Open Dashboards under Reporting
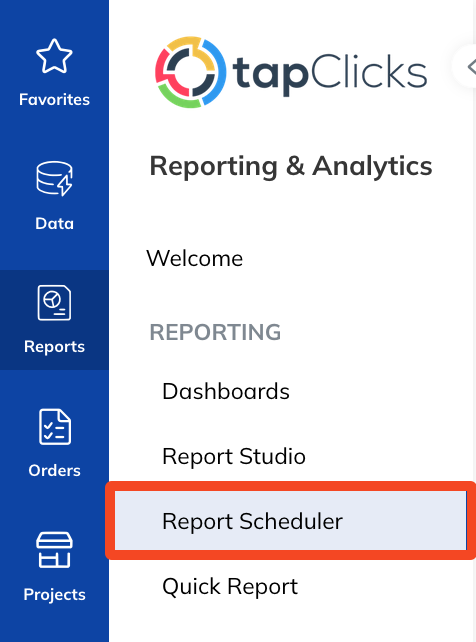476x642 pixels. tap(226, 391)
